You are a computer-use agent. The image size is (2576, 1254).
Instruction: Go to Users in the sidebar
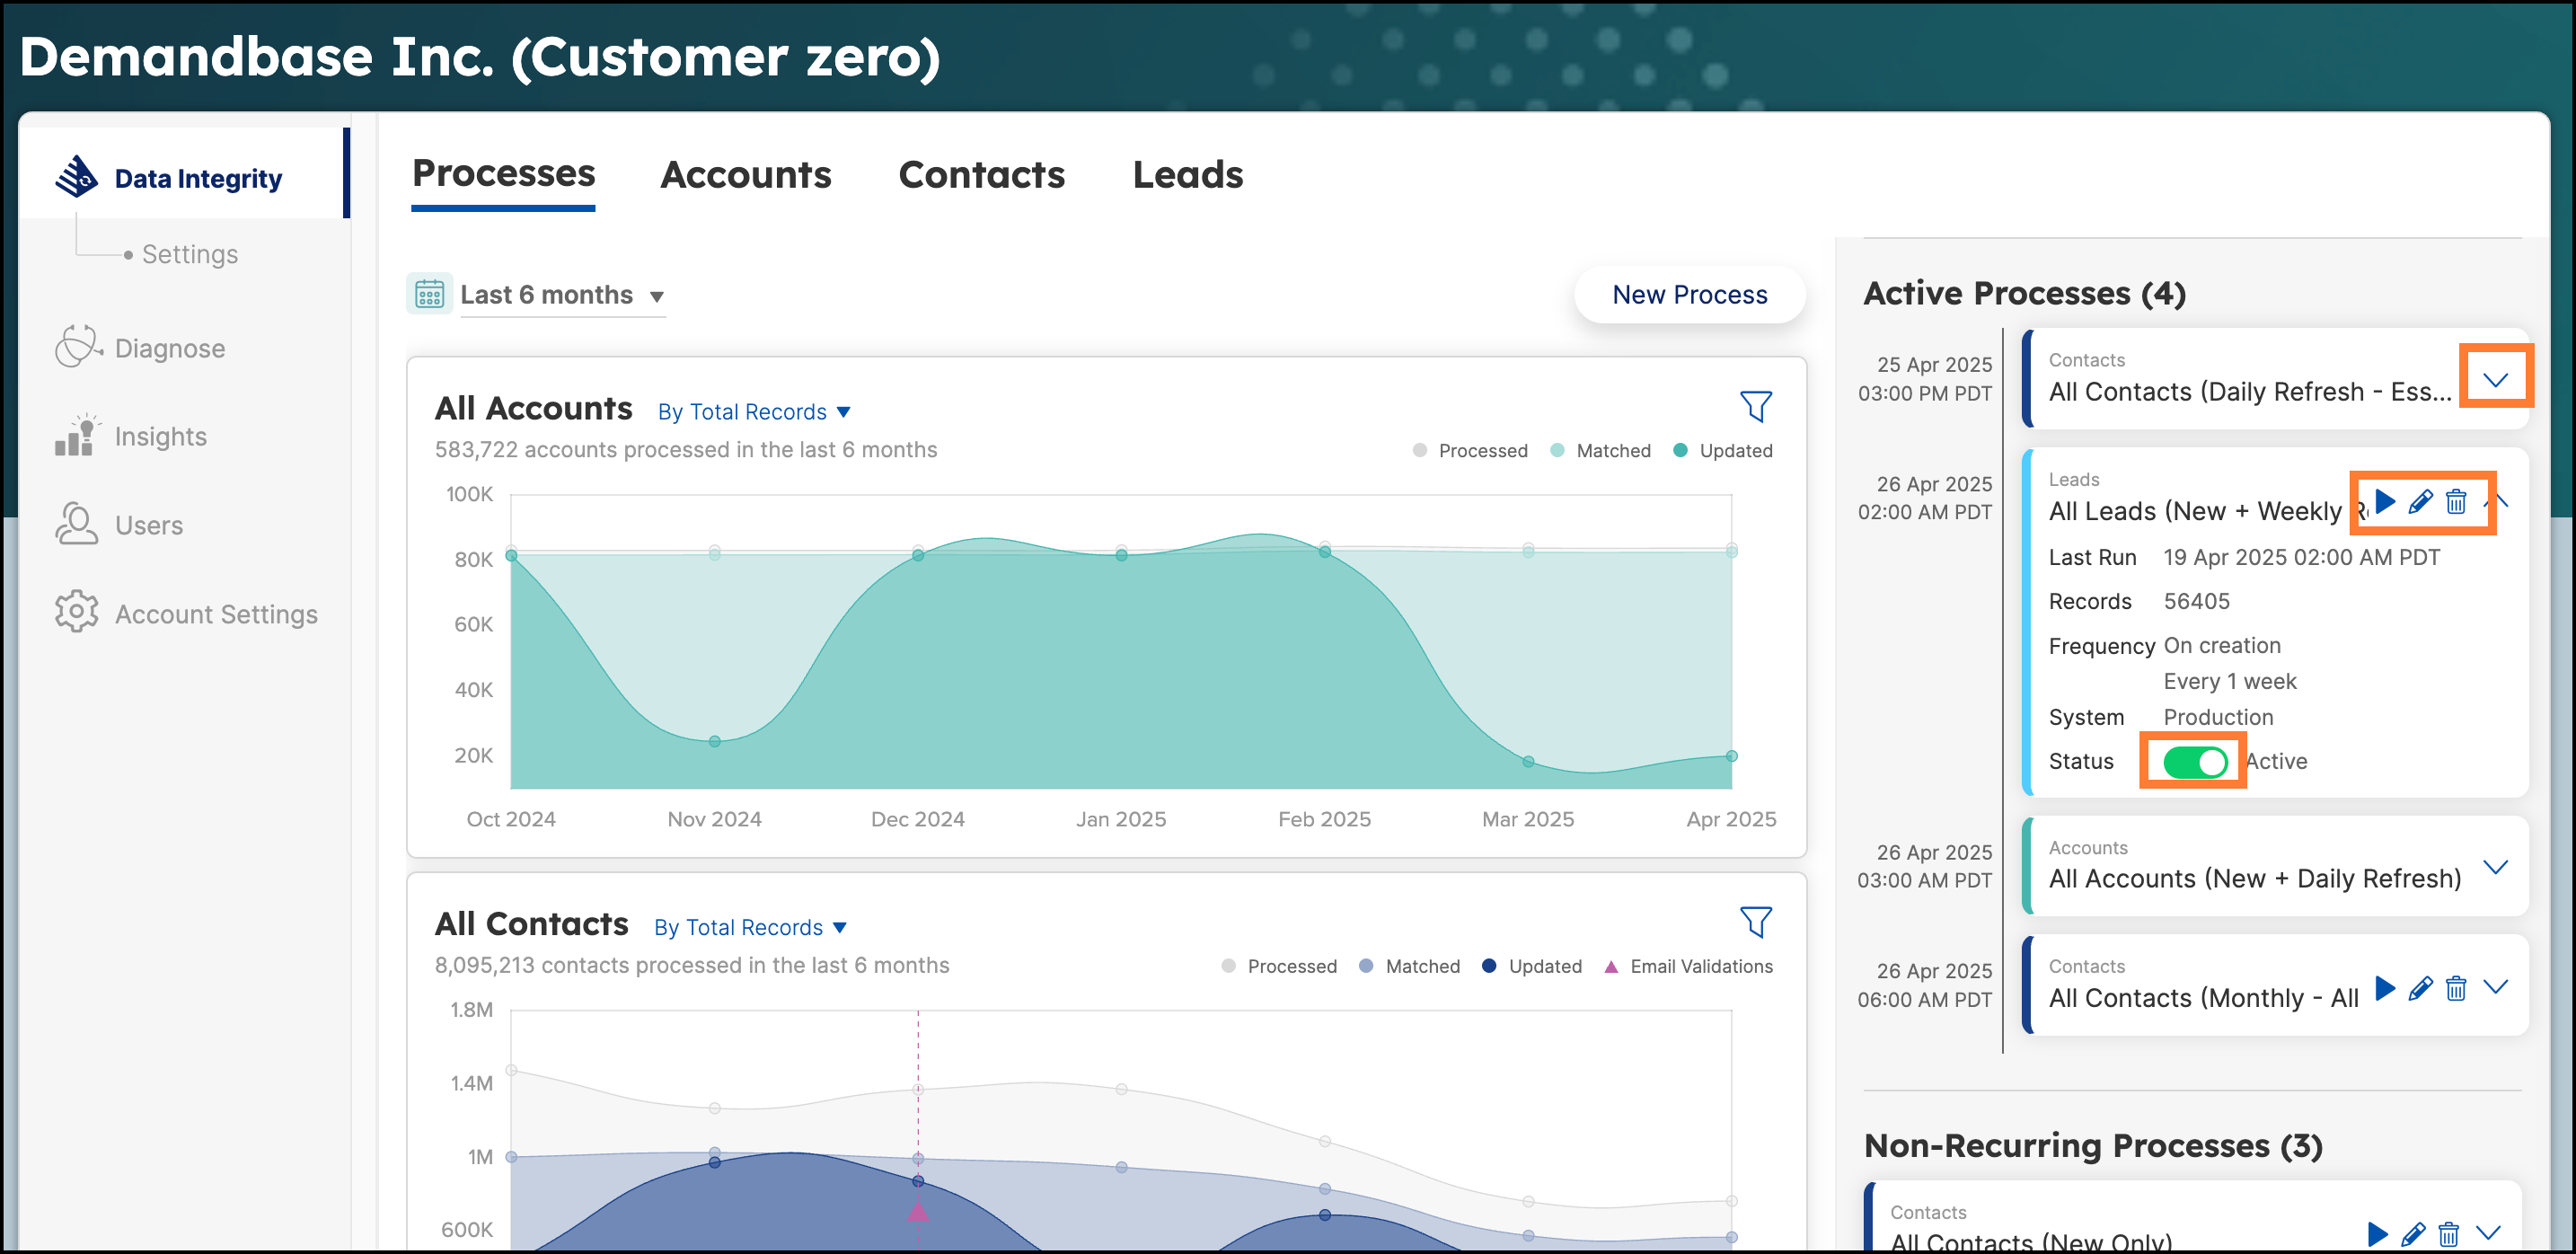[x=149, y=525]
